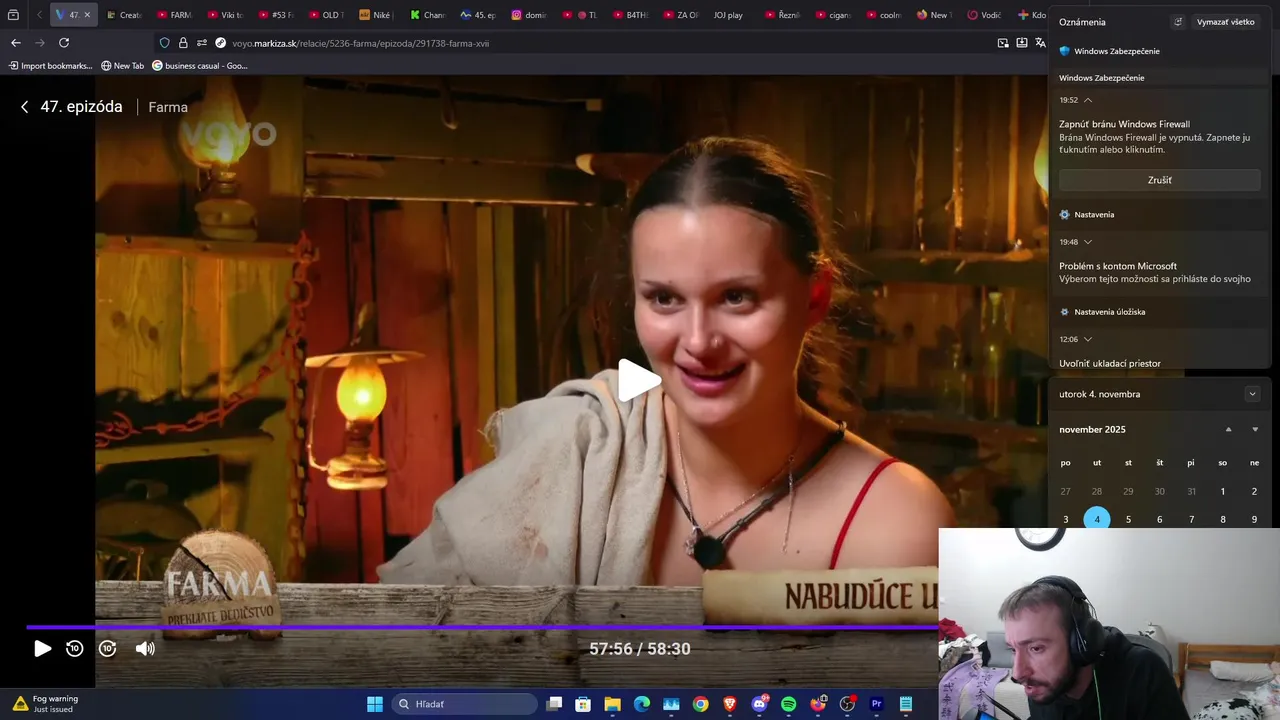The width and height of the screenshot is (1280, 720).
Task: Open Brave browser from the taskbar
Action: (729, 704)
